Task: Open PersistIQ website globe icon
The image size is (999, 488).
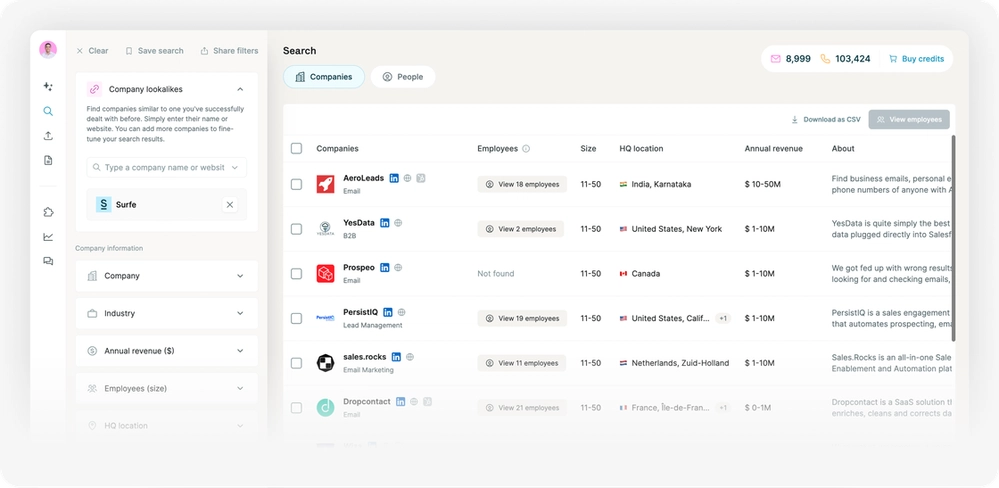Action: [x=401, y=312]
